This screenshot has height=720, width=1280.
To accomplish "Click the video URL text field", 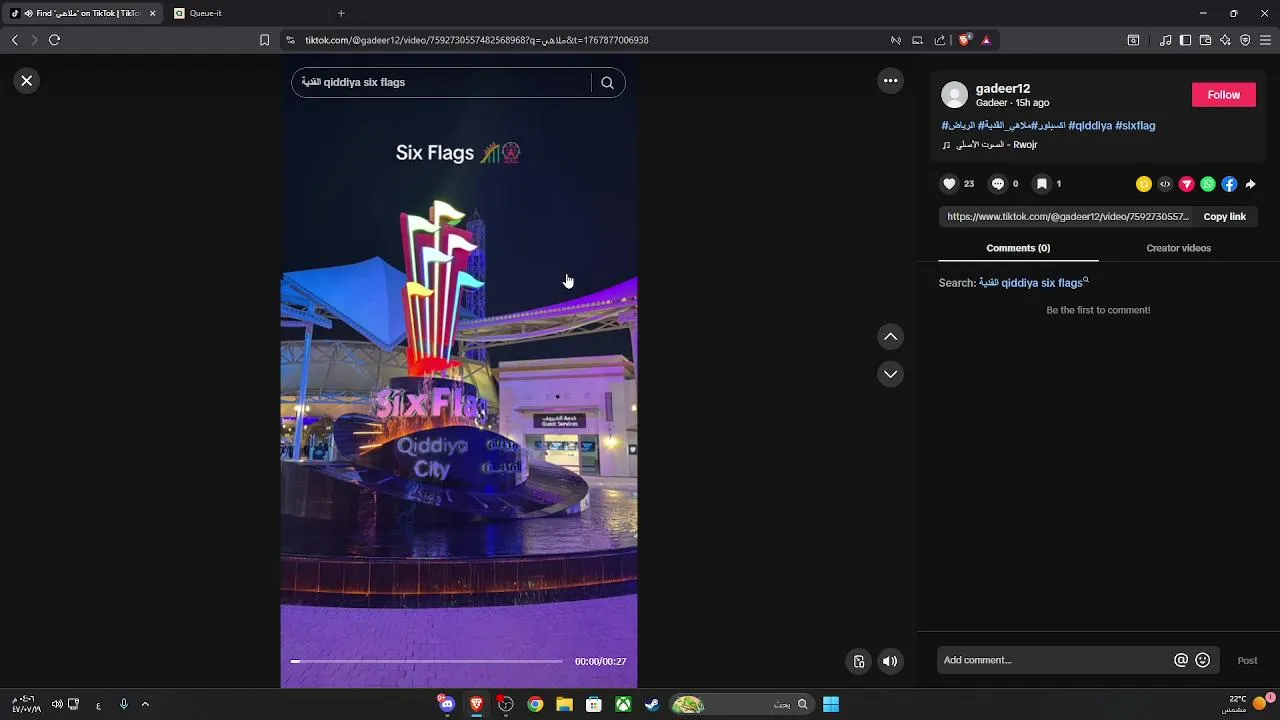I will tap(1068, 217).
